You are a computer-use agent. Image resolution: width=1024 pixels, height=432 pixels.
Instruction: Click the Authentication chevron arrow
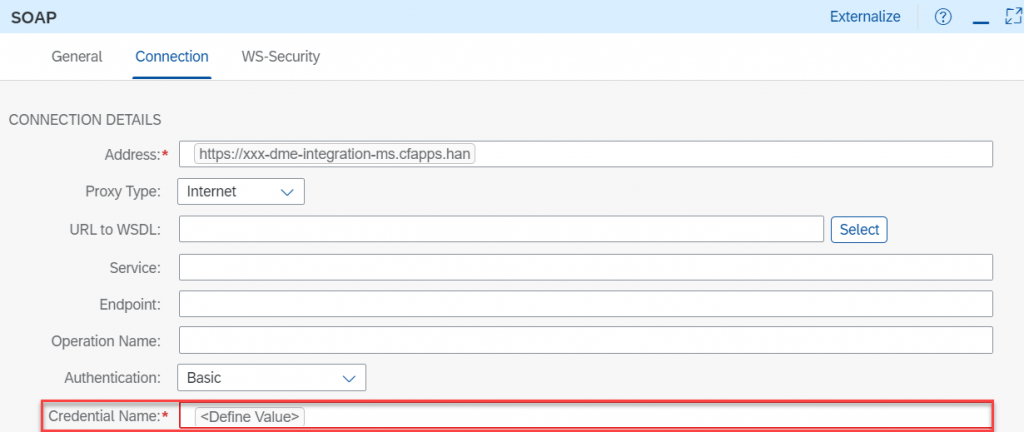coord(349,378)
